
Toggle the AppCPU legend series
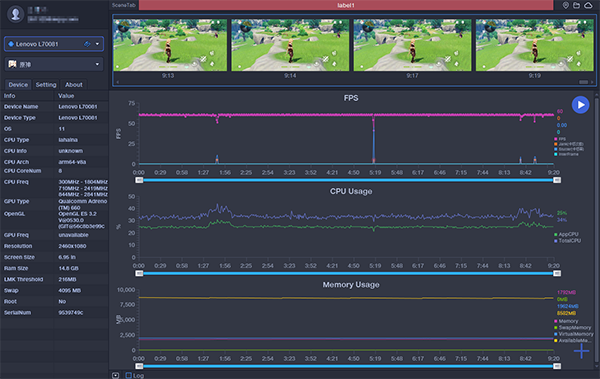point(566,234)
